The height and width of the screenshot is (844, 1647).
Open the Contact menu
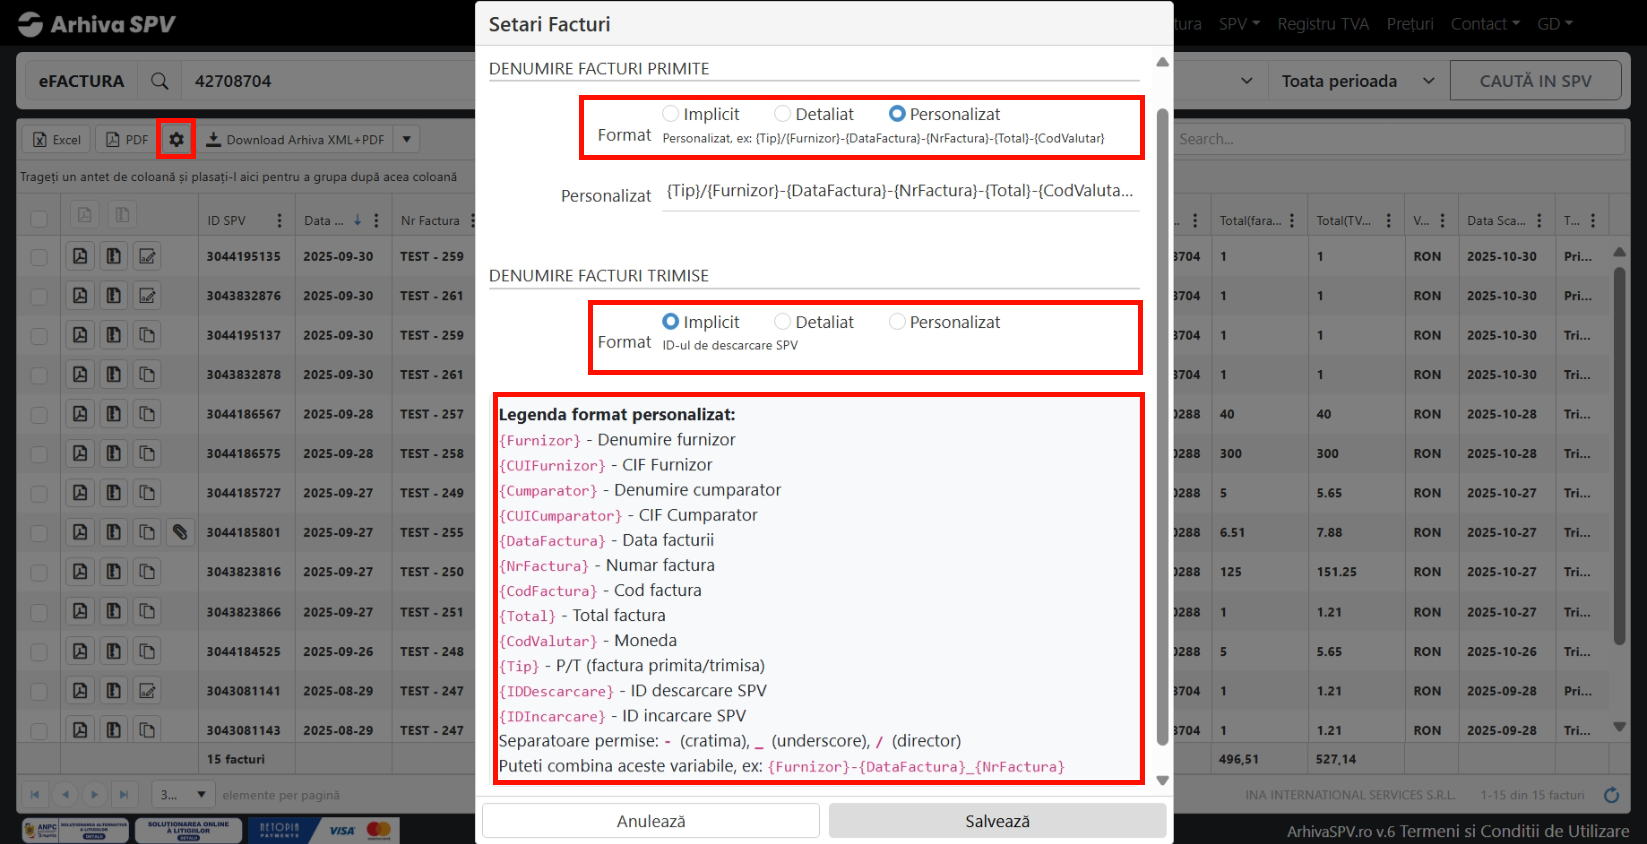coord(1484,24)
